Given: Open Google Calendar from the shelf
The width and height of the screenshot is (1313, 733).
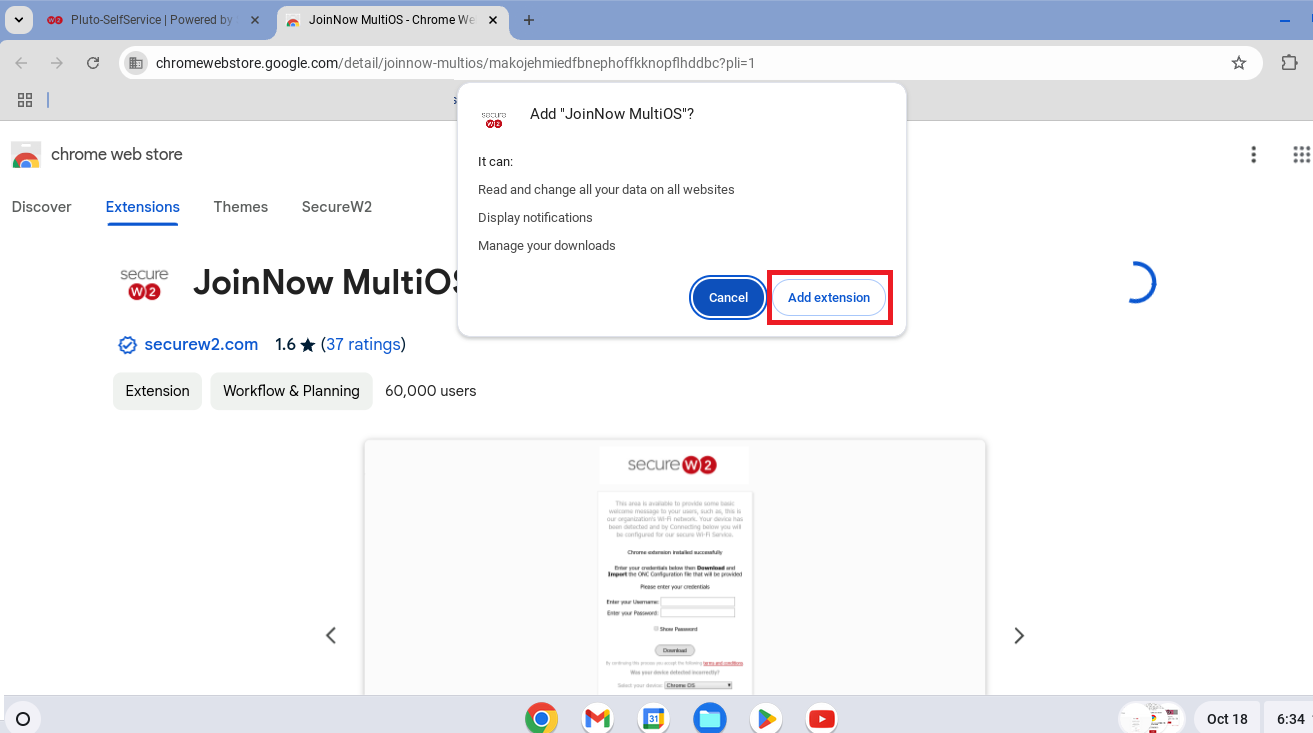Looking at the screenshot, I should point(653,718).
